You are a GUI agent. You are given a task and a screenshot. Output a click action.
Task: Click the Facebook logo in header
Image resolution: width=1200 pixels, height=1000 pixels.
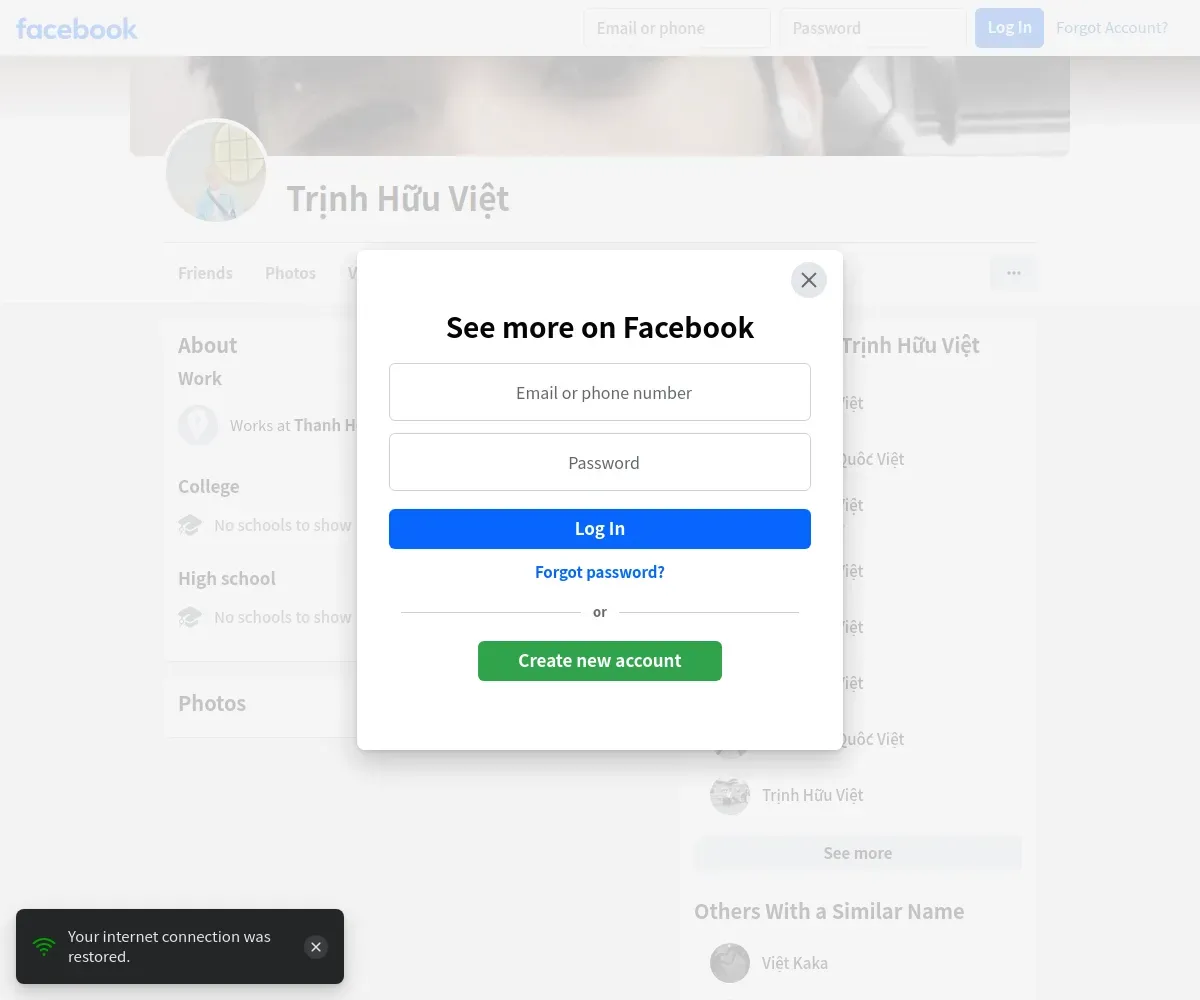click(77, 28)
